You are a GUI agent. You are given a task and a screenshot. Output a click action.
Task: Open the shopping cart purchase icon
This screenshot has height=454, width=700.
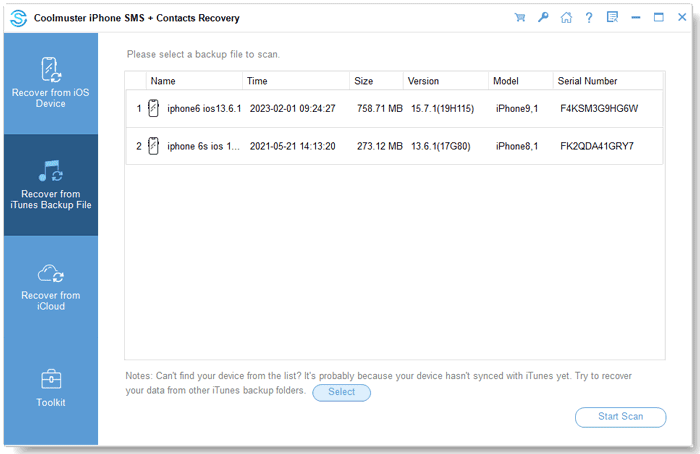[x=520, y=17]
